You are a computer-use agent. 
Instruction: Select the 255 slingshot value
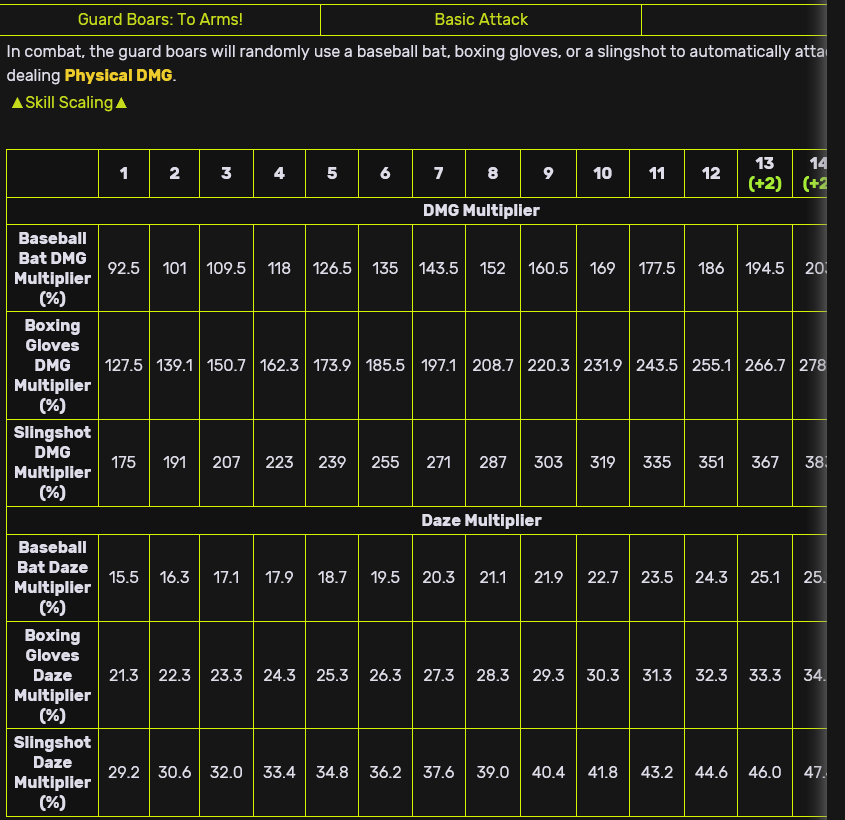[385, 462]
